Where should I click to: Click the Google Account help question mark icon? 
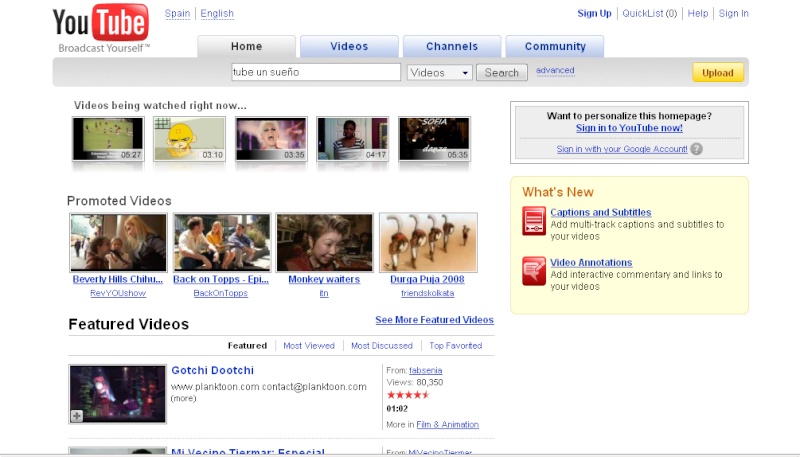point(696,149)
